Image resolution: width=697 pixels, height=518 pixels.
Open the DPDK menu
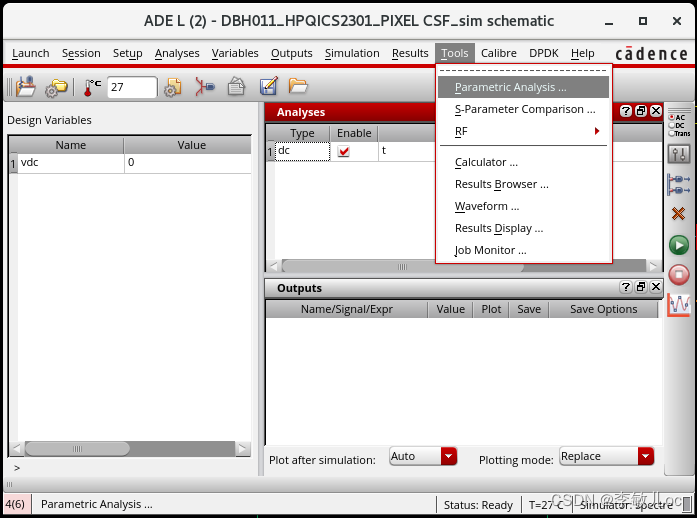coord(543,53)
